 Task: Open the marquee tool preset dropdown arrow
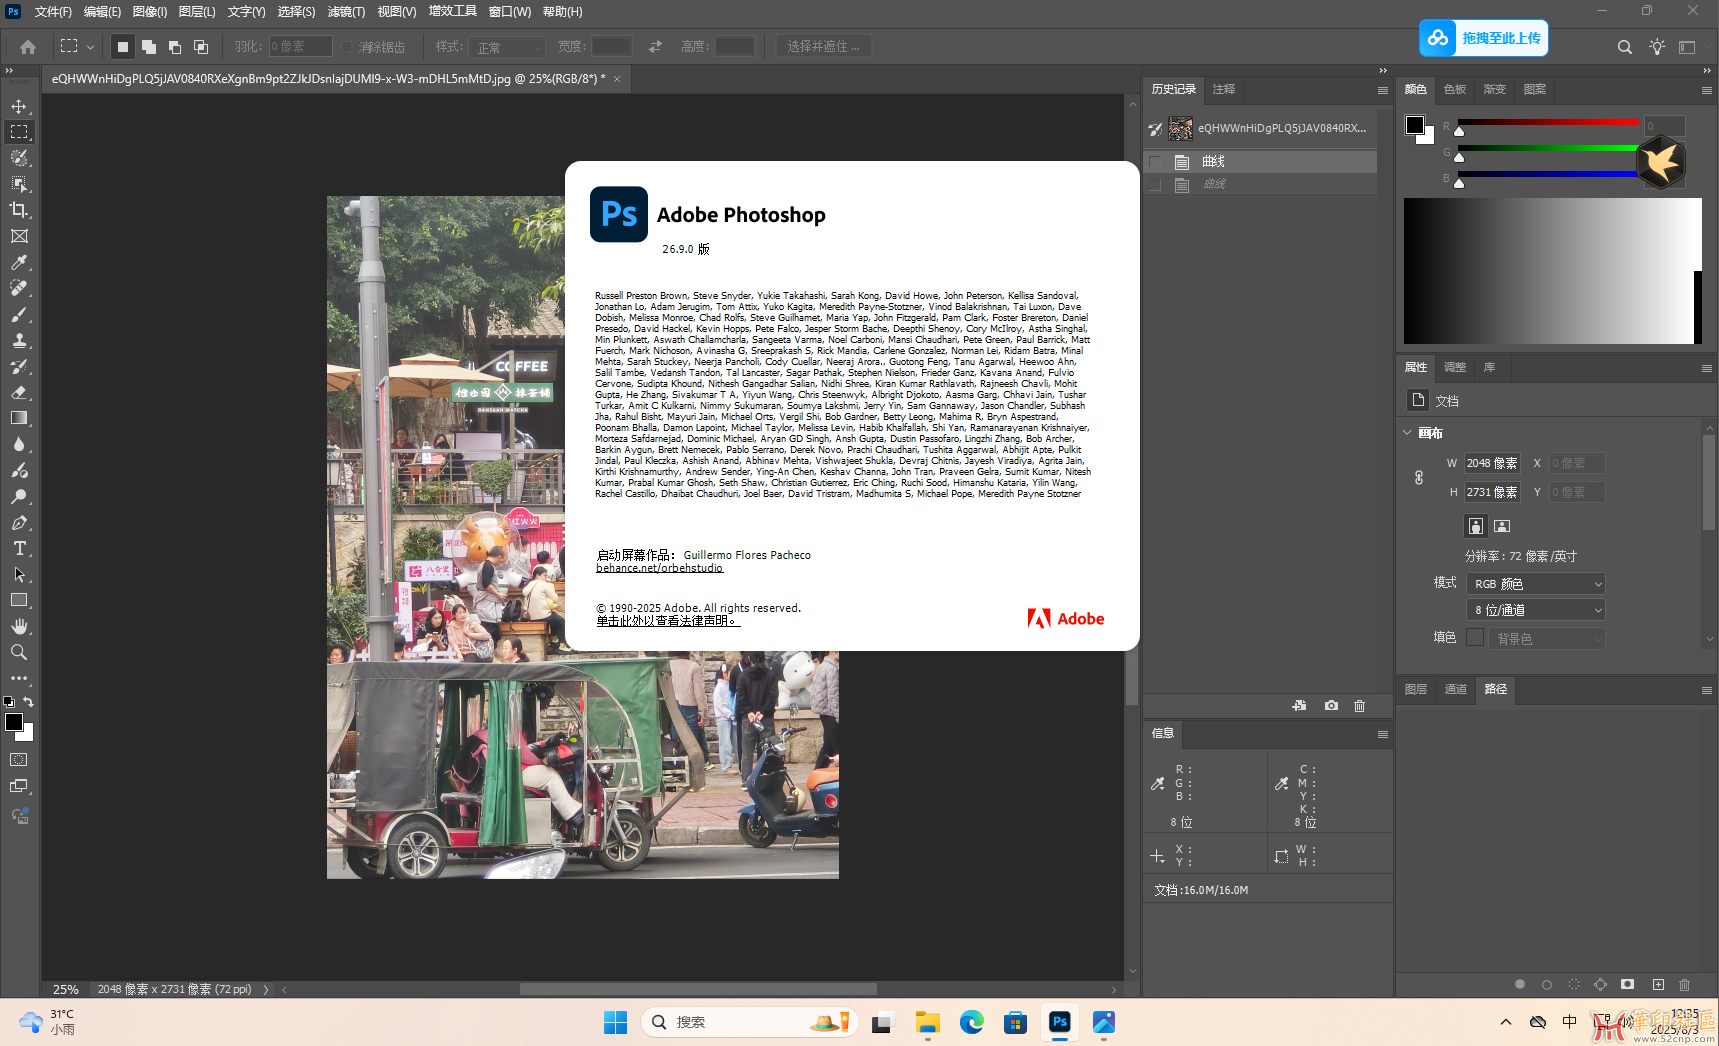[90, 47]
